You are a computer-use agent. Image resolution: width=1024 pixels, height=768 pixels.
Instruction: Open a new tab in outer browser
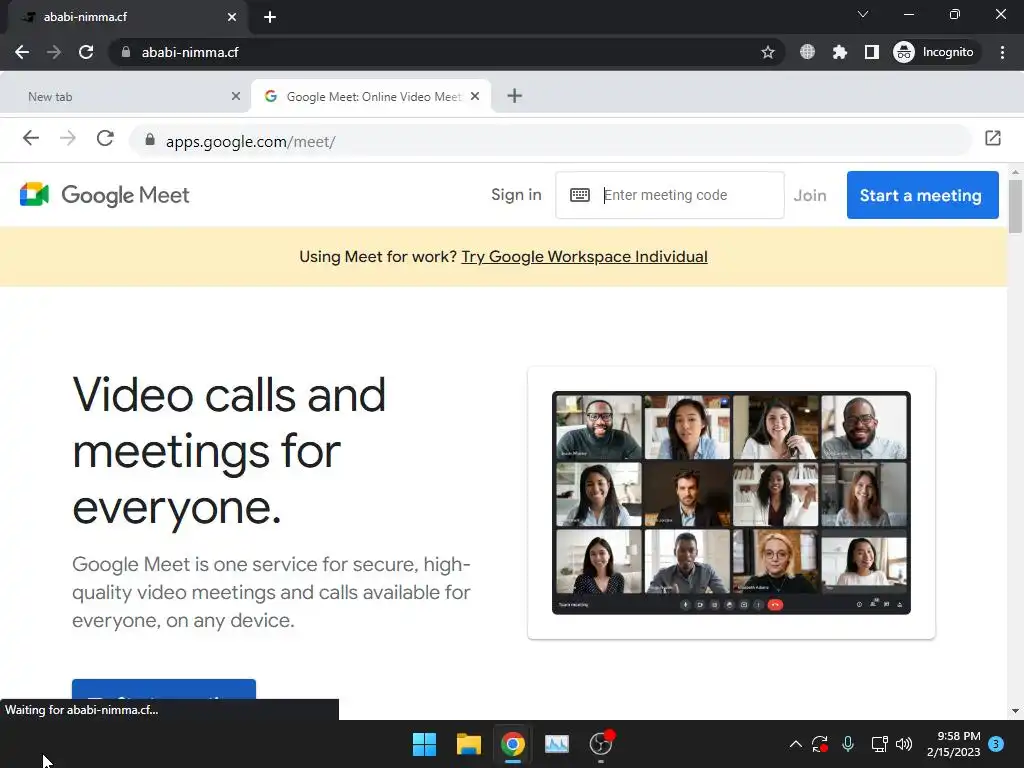coord(270,17)
